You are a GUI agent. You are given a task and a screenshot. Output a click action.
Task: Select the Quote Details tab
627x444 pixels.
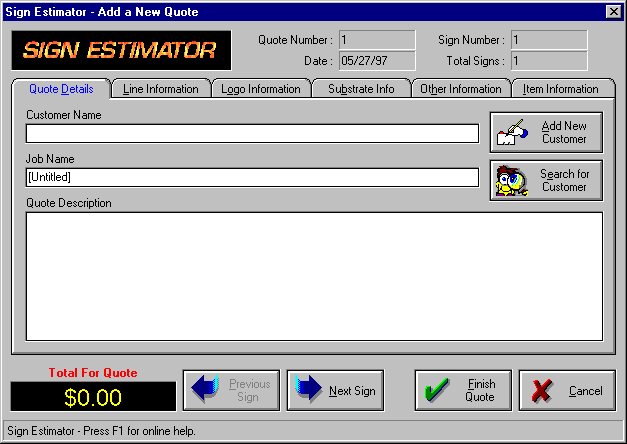[x=61, y=89]
